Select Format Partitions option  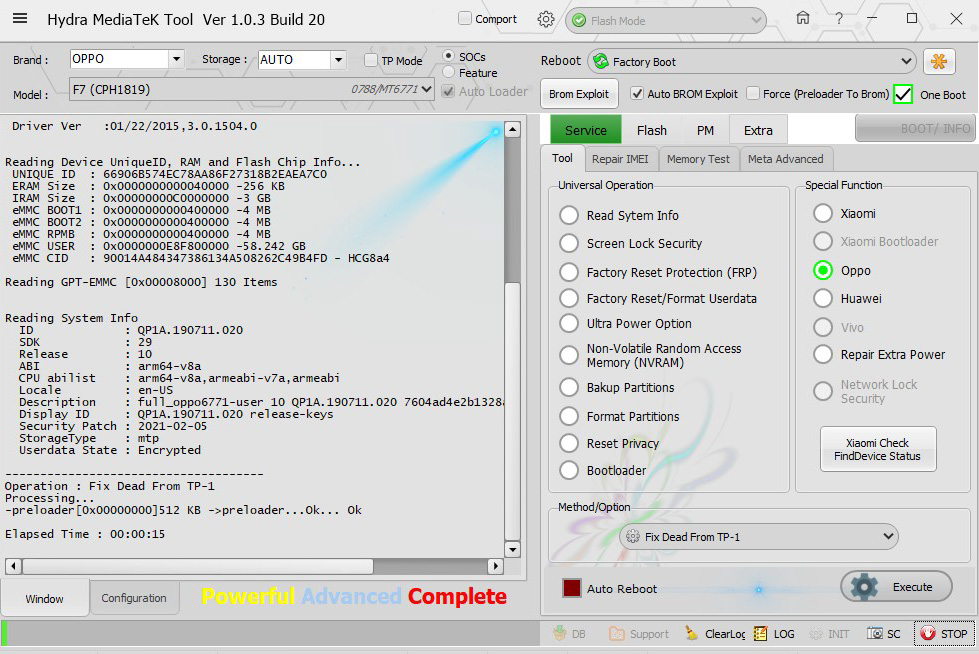[x=569, y=416]
